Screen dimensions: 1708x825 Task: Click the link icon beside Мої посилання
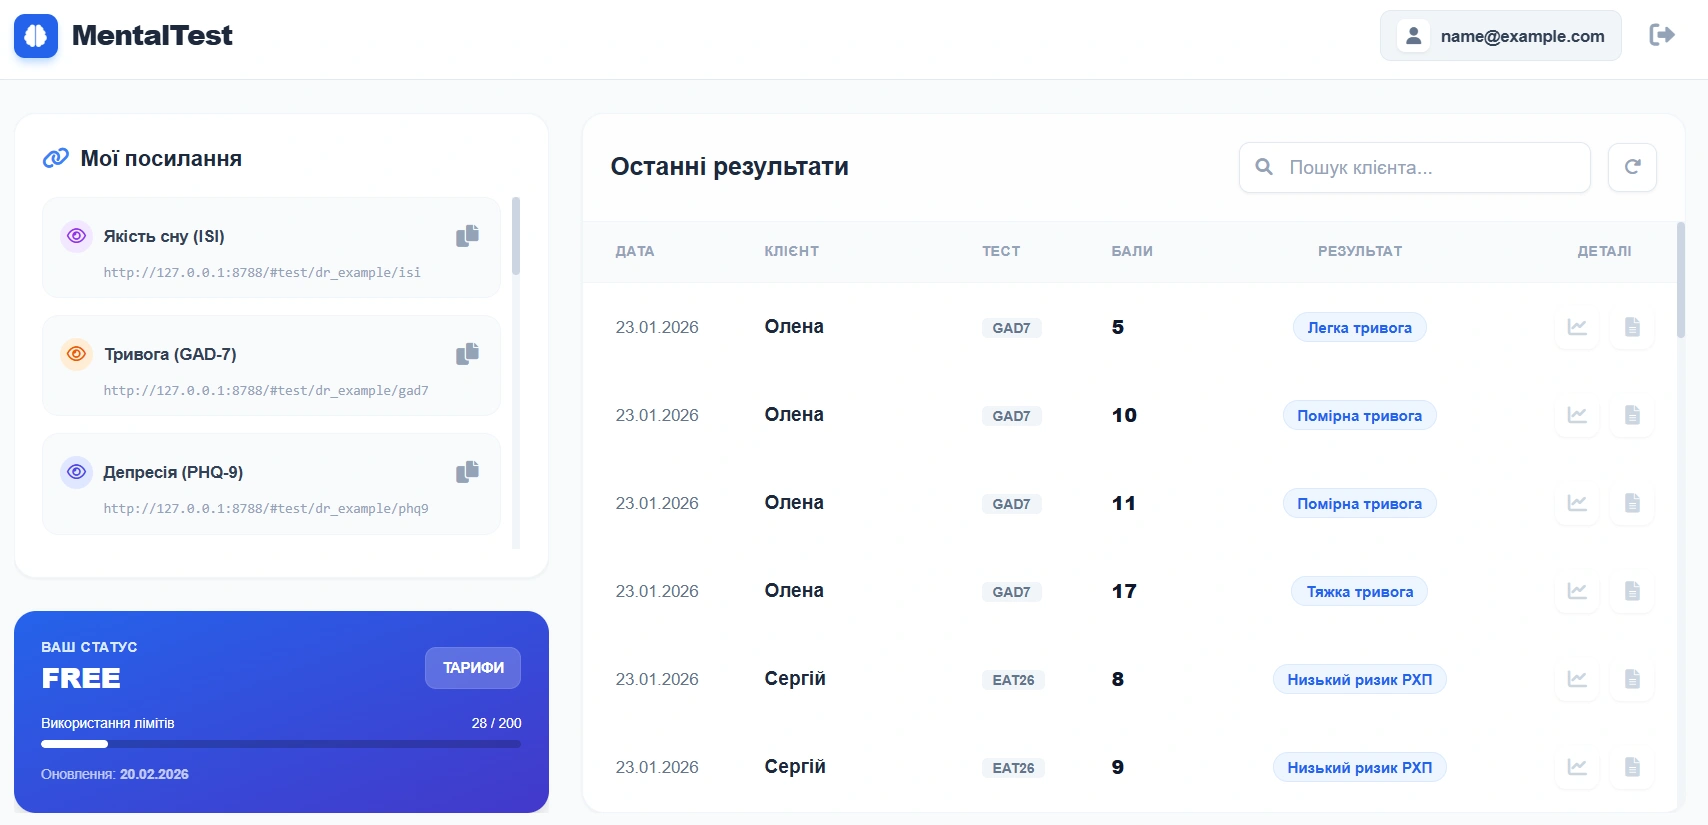[56, 158]
